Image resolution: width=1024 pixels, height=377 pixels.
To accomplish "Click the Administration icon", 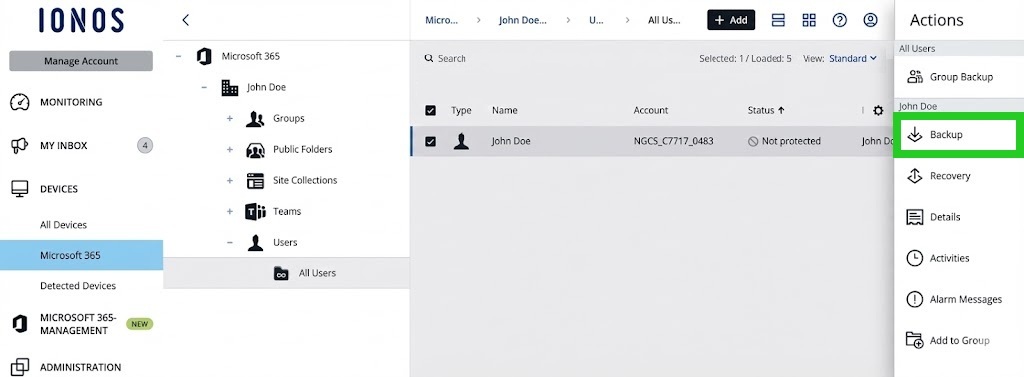I will 20,367.
